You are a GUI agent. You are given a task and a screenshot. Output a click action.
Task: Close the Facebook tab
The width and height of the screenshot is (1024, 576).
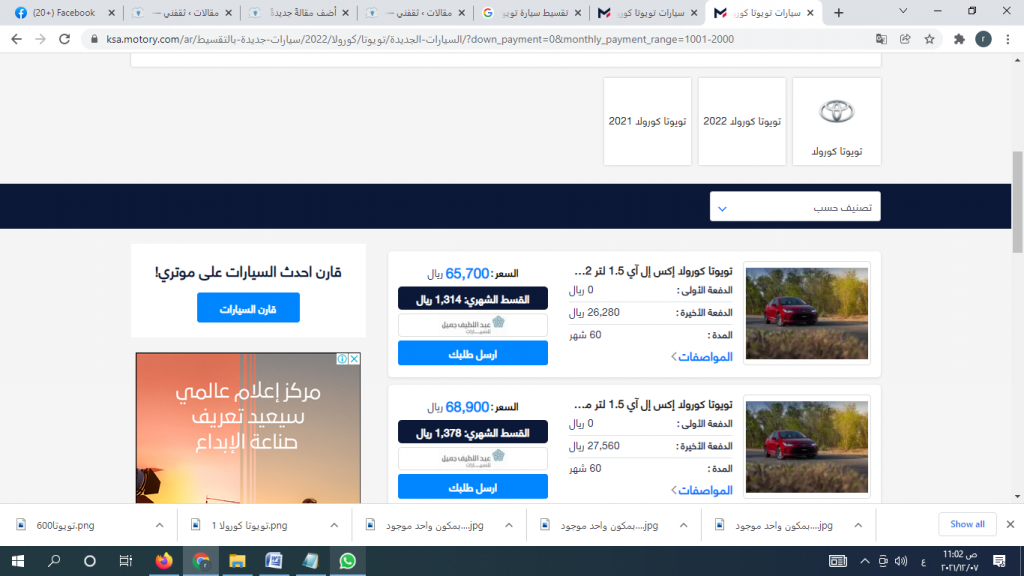111,12
